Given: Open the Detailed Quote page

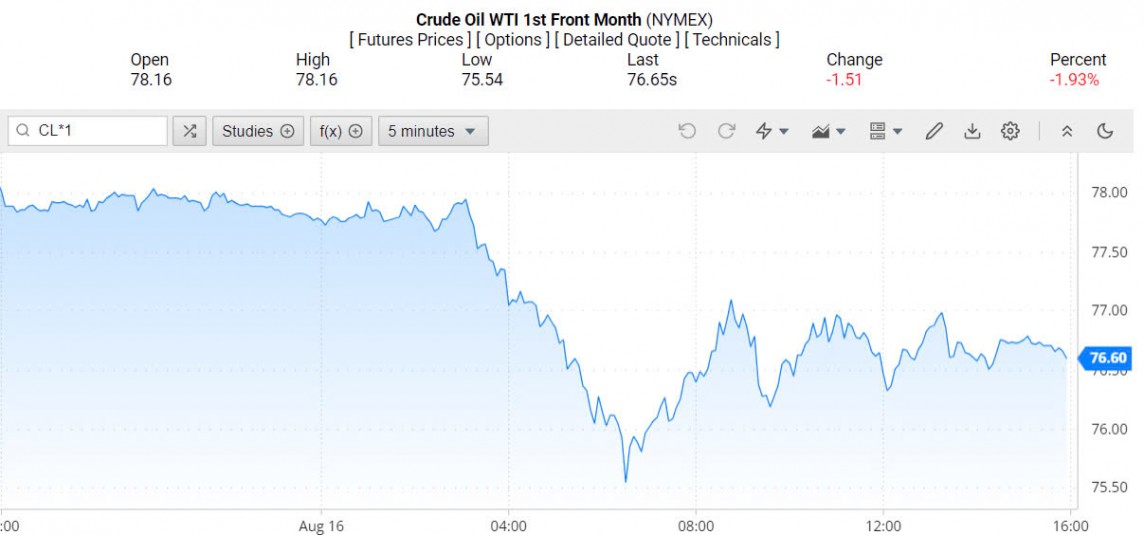Looking at the screenshot, I should pyautogui.click(x=617, y=40).
